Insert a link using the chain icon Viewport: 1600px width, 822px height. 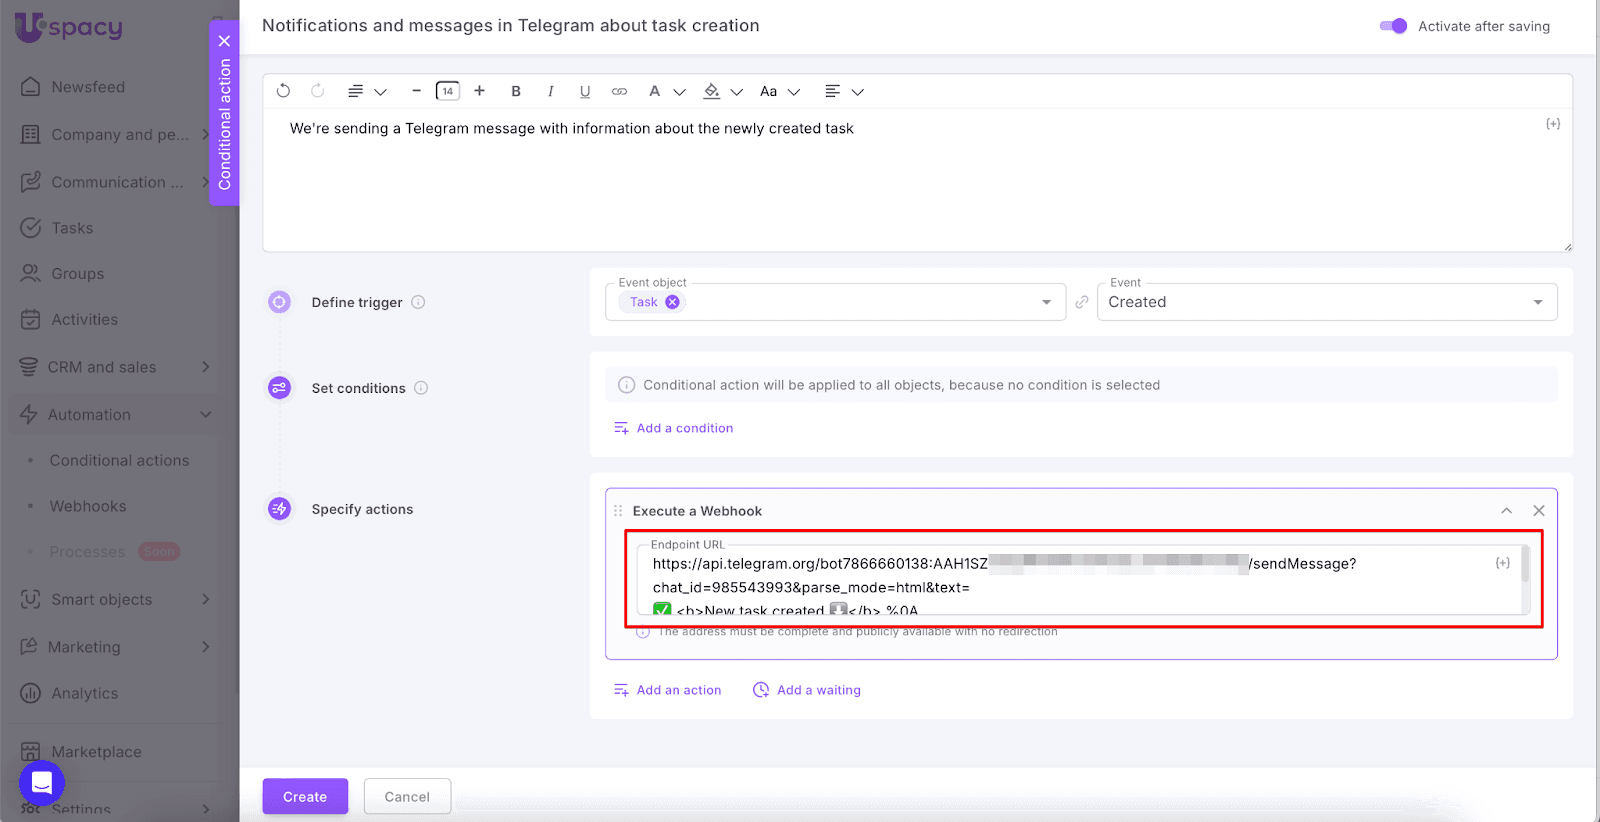point(619,91)
